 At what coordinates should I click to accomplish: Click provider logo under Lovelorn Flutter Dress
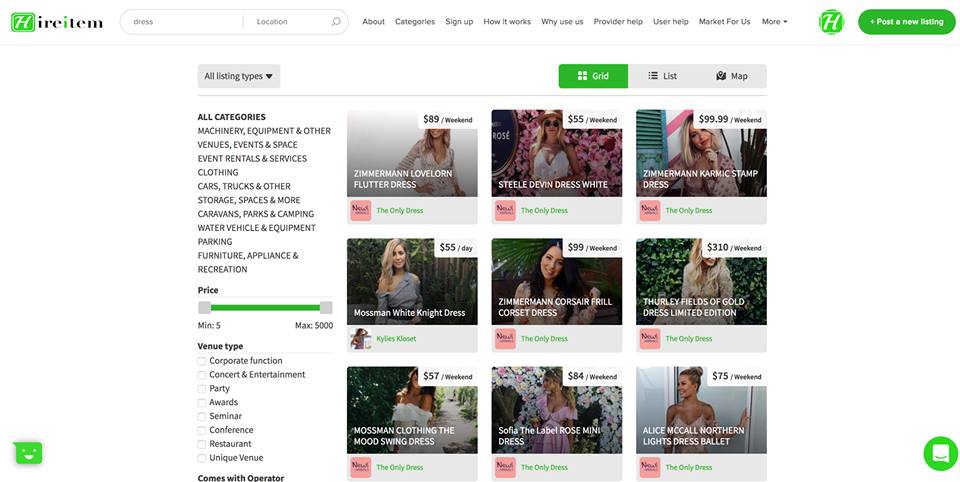[x=361, y=210]
